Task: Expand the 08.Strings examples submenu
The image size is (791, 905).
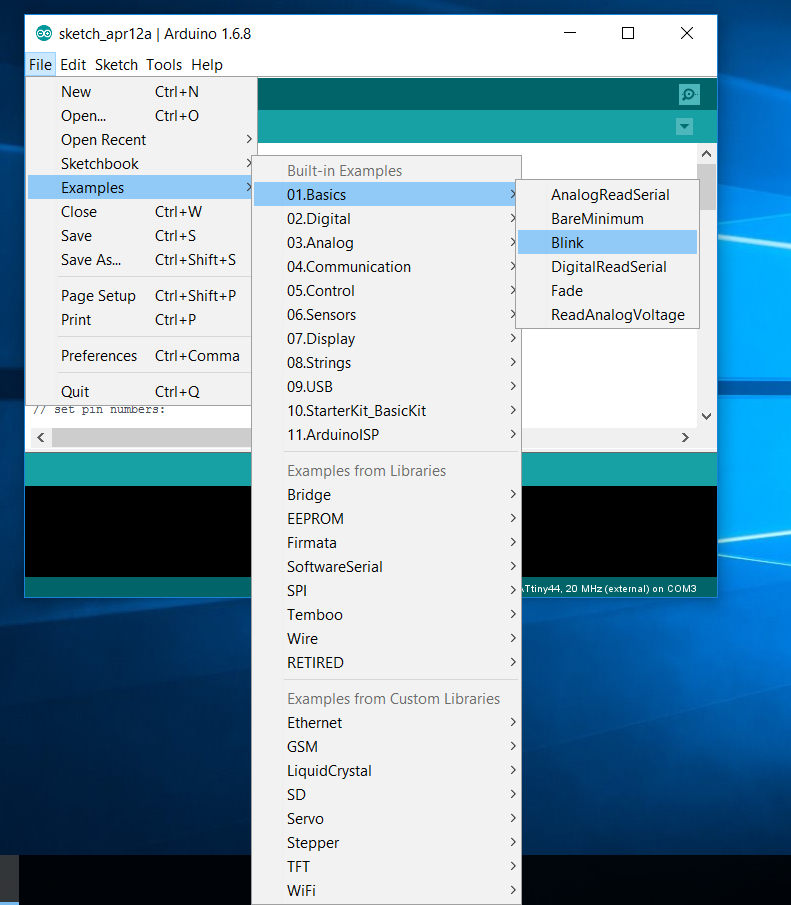Action: coord(386,363)
